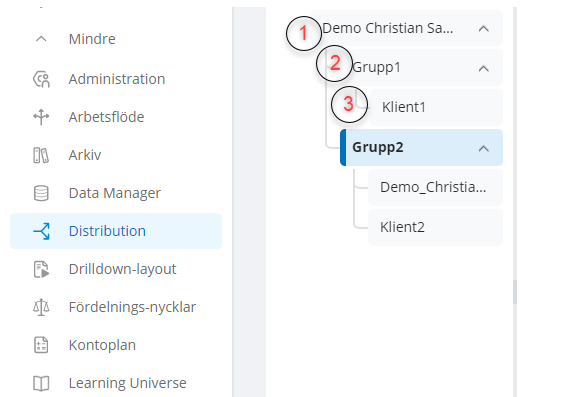Open Administration in the sidebar
The height and width of the screenshot is (397, 579).
pos(117,79)
